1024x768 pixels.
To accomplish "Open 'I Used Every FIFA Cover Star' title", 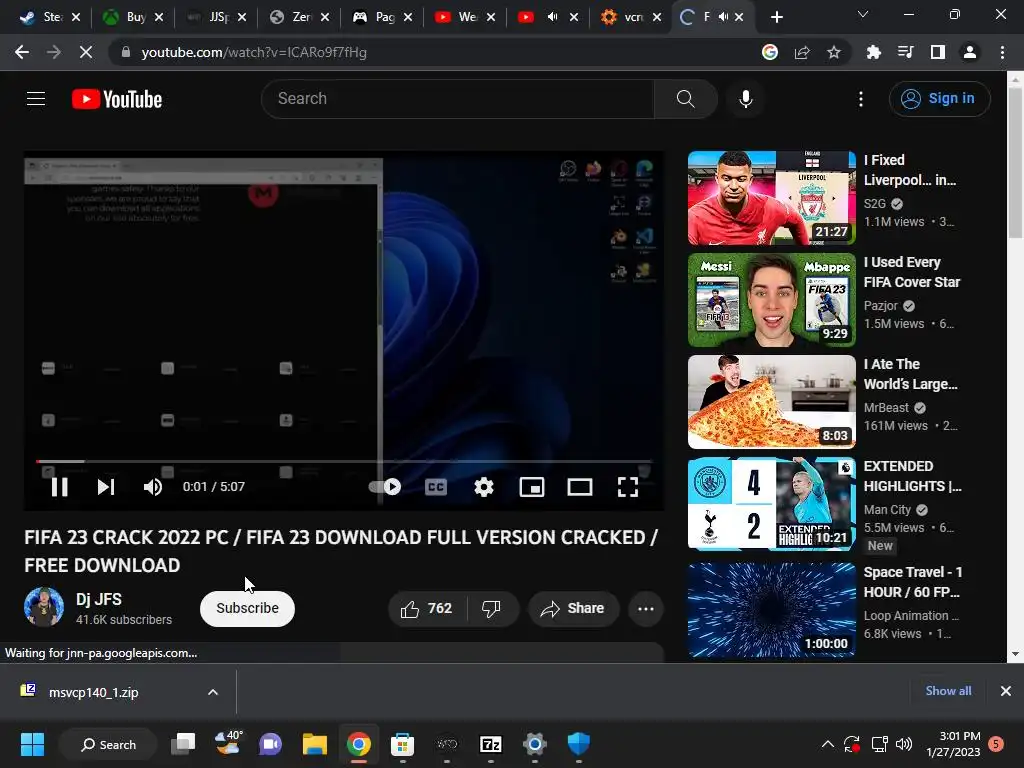I will pyautogui.click(x=912, y=272).
